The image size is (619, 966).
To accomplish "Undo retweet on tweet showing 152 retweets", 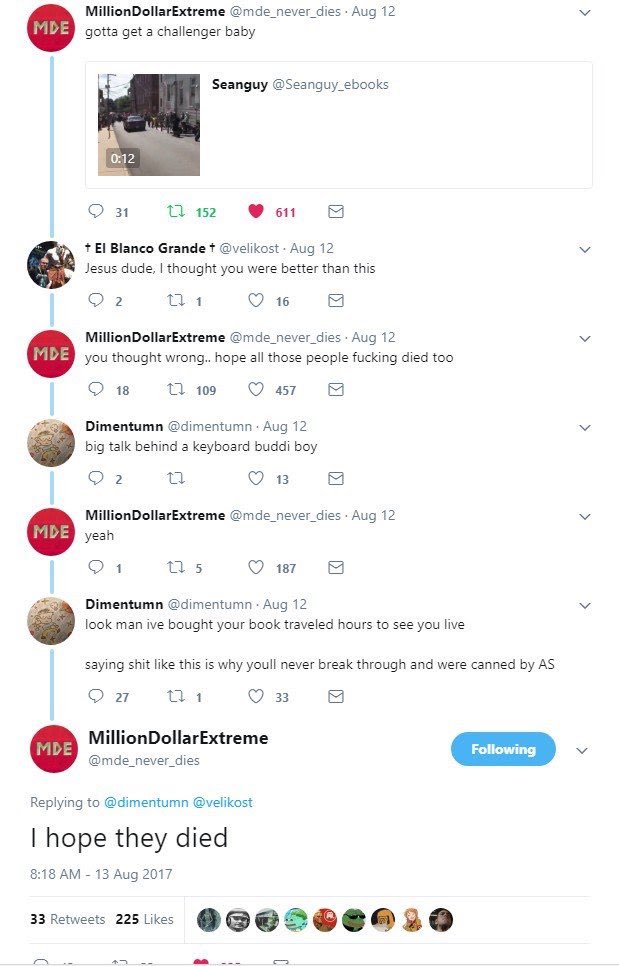I will click(177, 212).
